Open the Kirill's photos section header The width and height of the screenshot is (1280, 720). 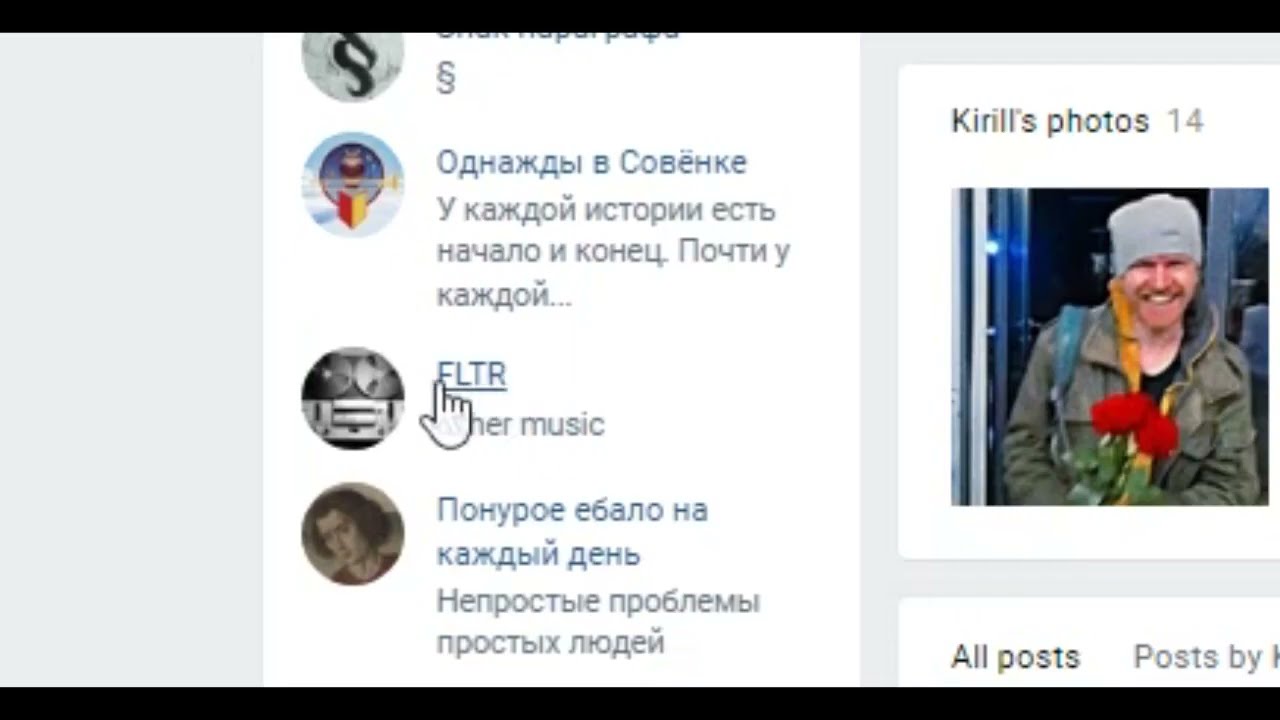[1050, 121]
